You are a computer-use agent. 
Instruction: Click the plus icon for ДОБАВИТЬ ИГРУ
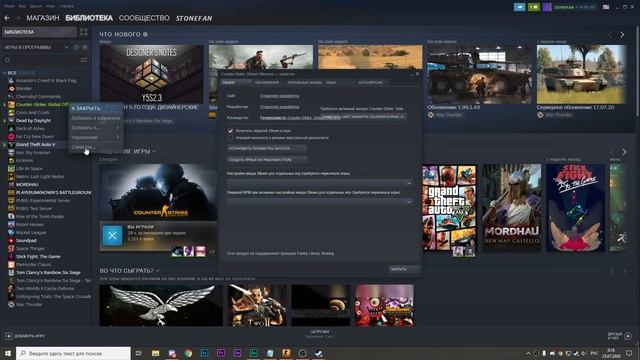click(9, 336)
